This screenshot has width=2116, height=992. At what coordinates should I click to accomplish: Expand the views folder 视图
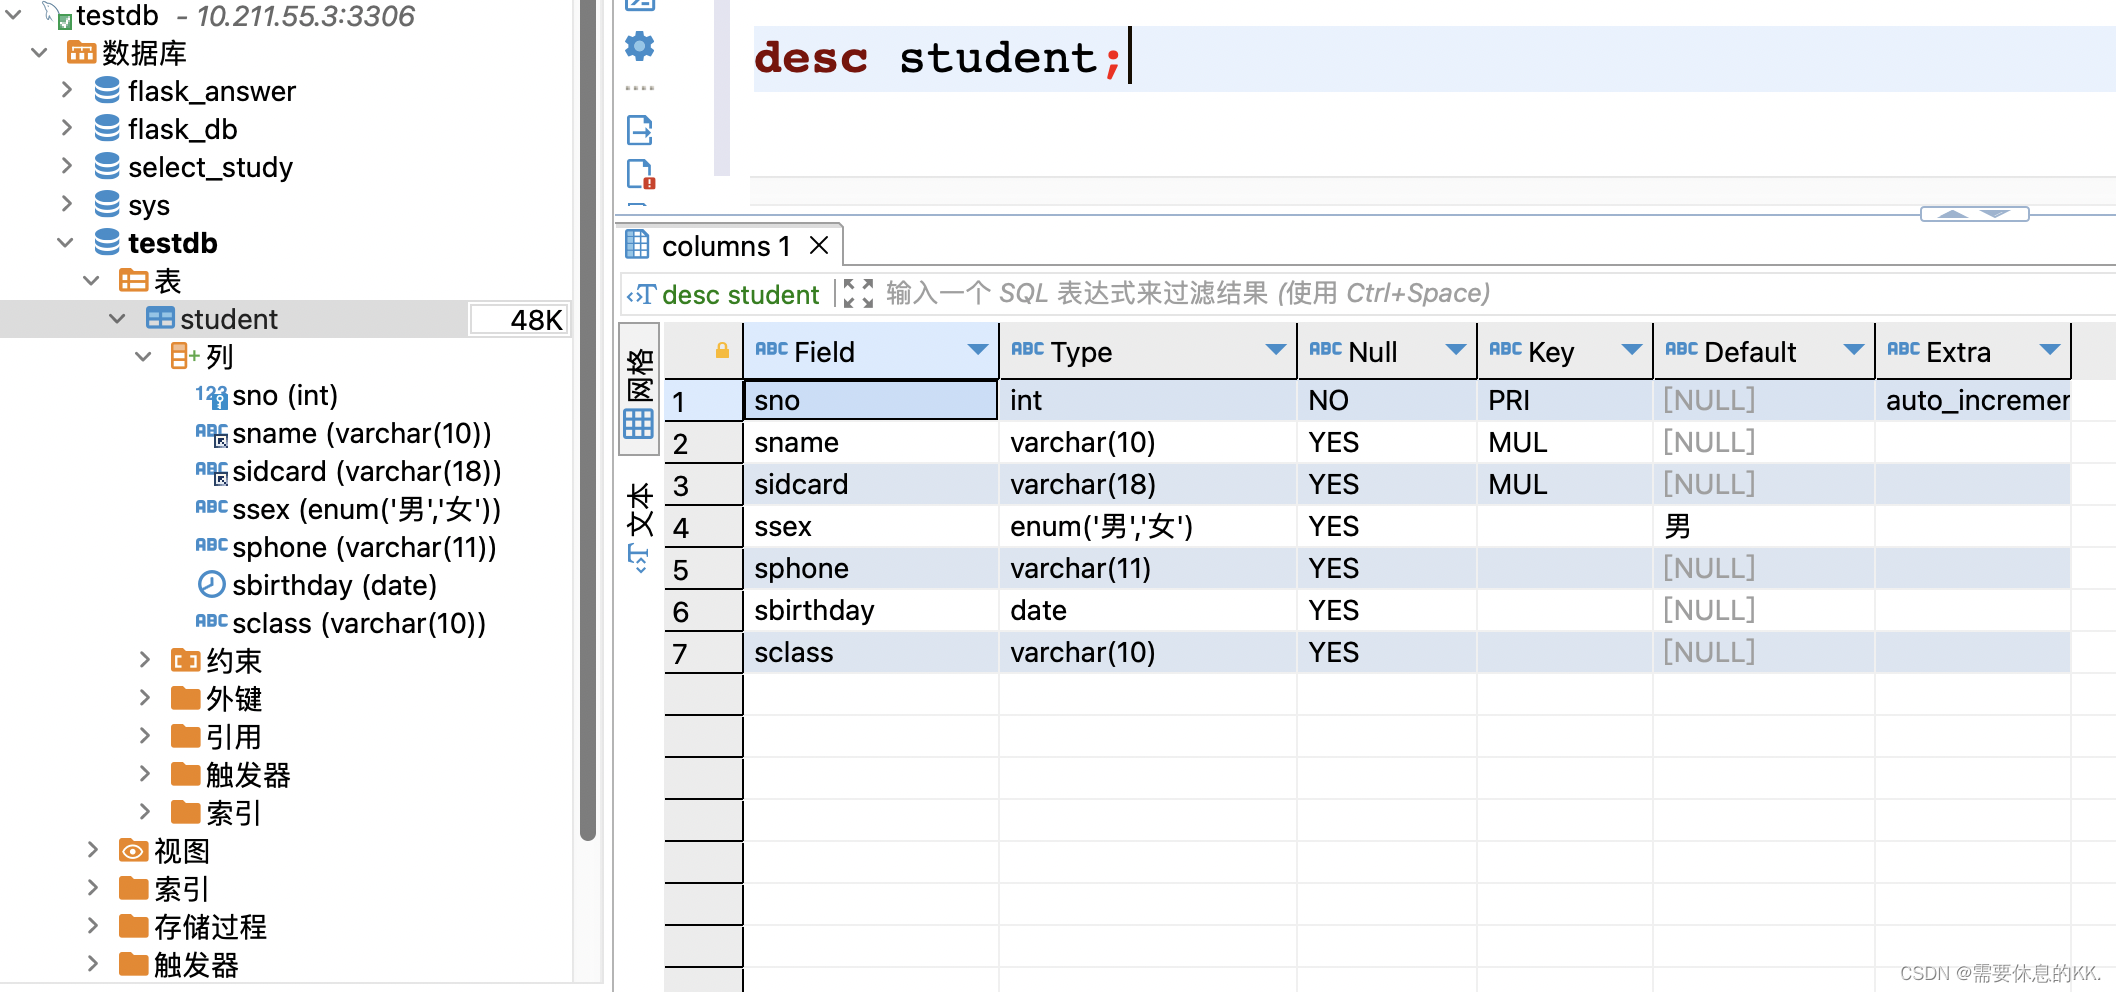click(92, 850)
